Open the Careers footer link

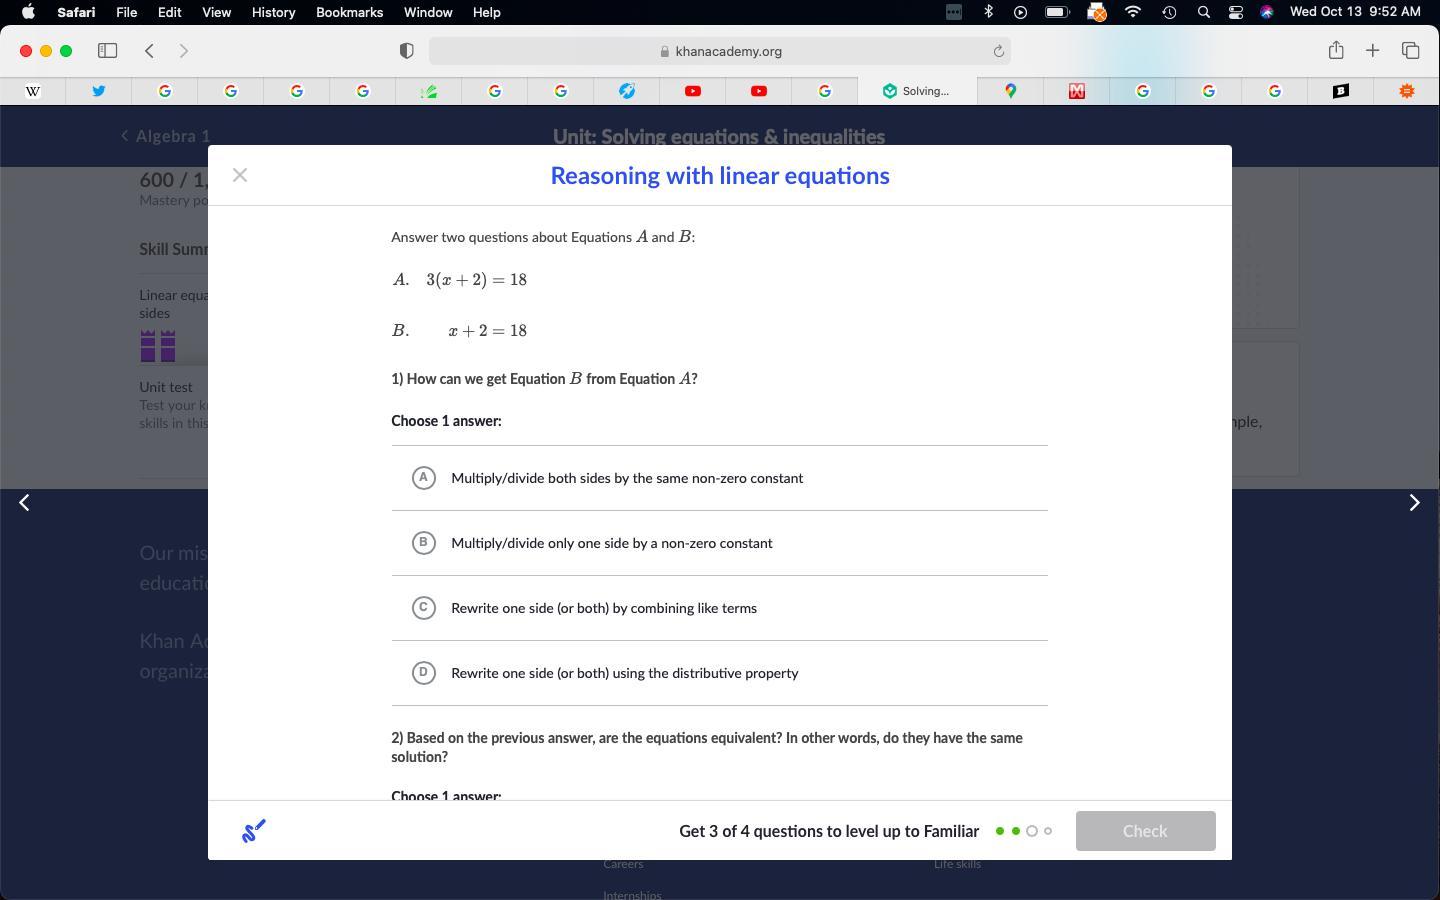[623, 864]
